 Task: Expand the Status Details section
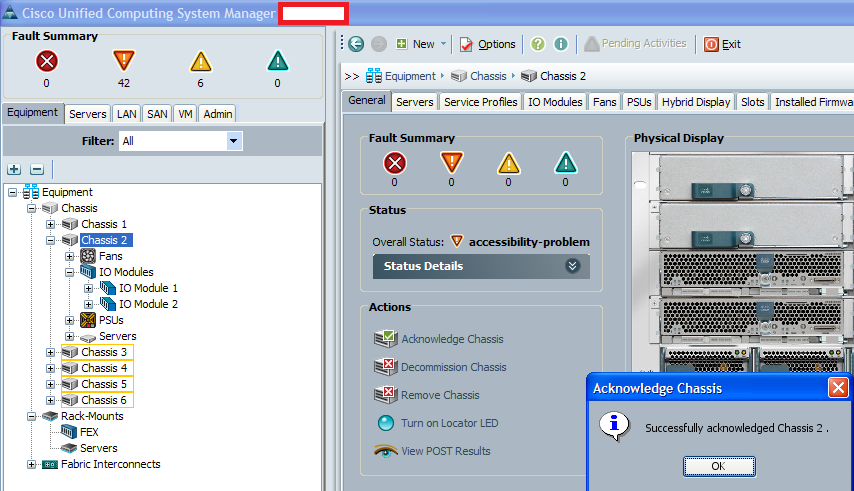click(572, 266)
